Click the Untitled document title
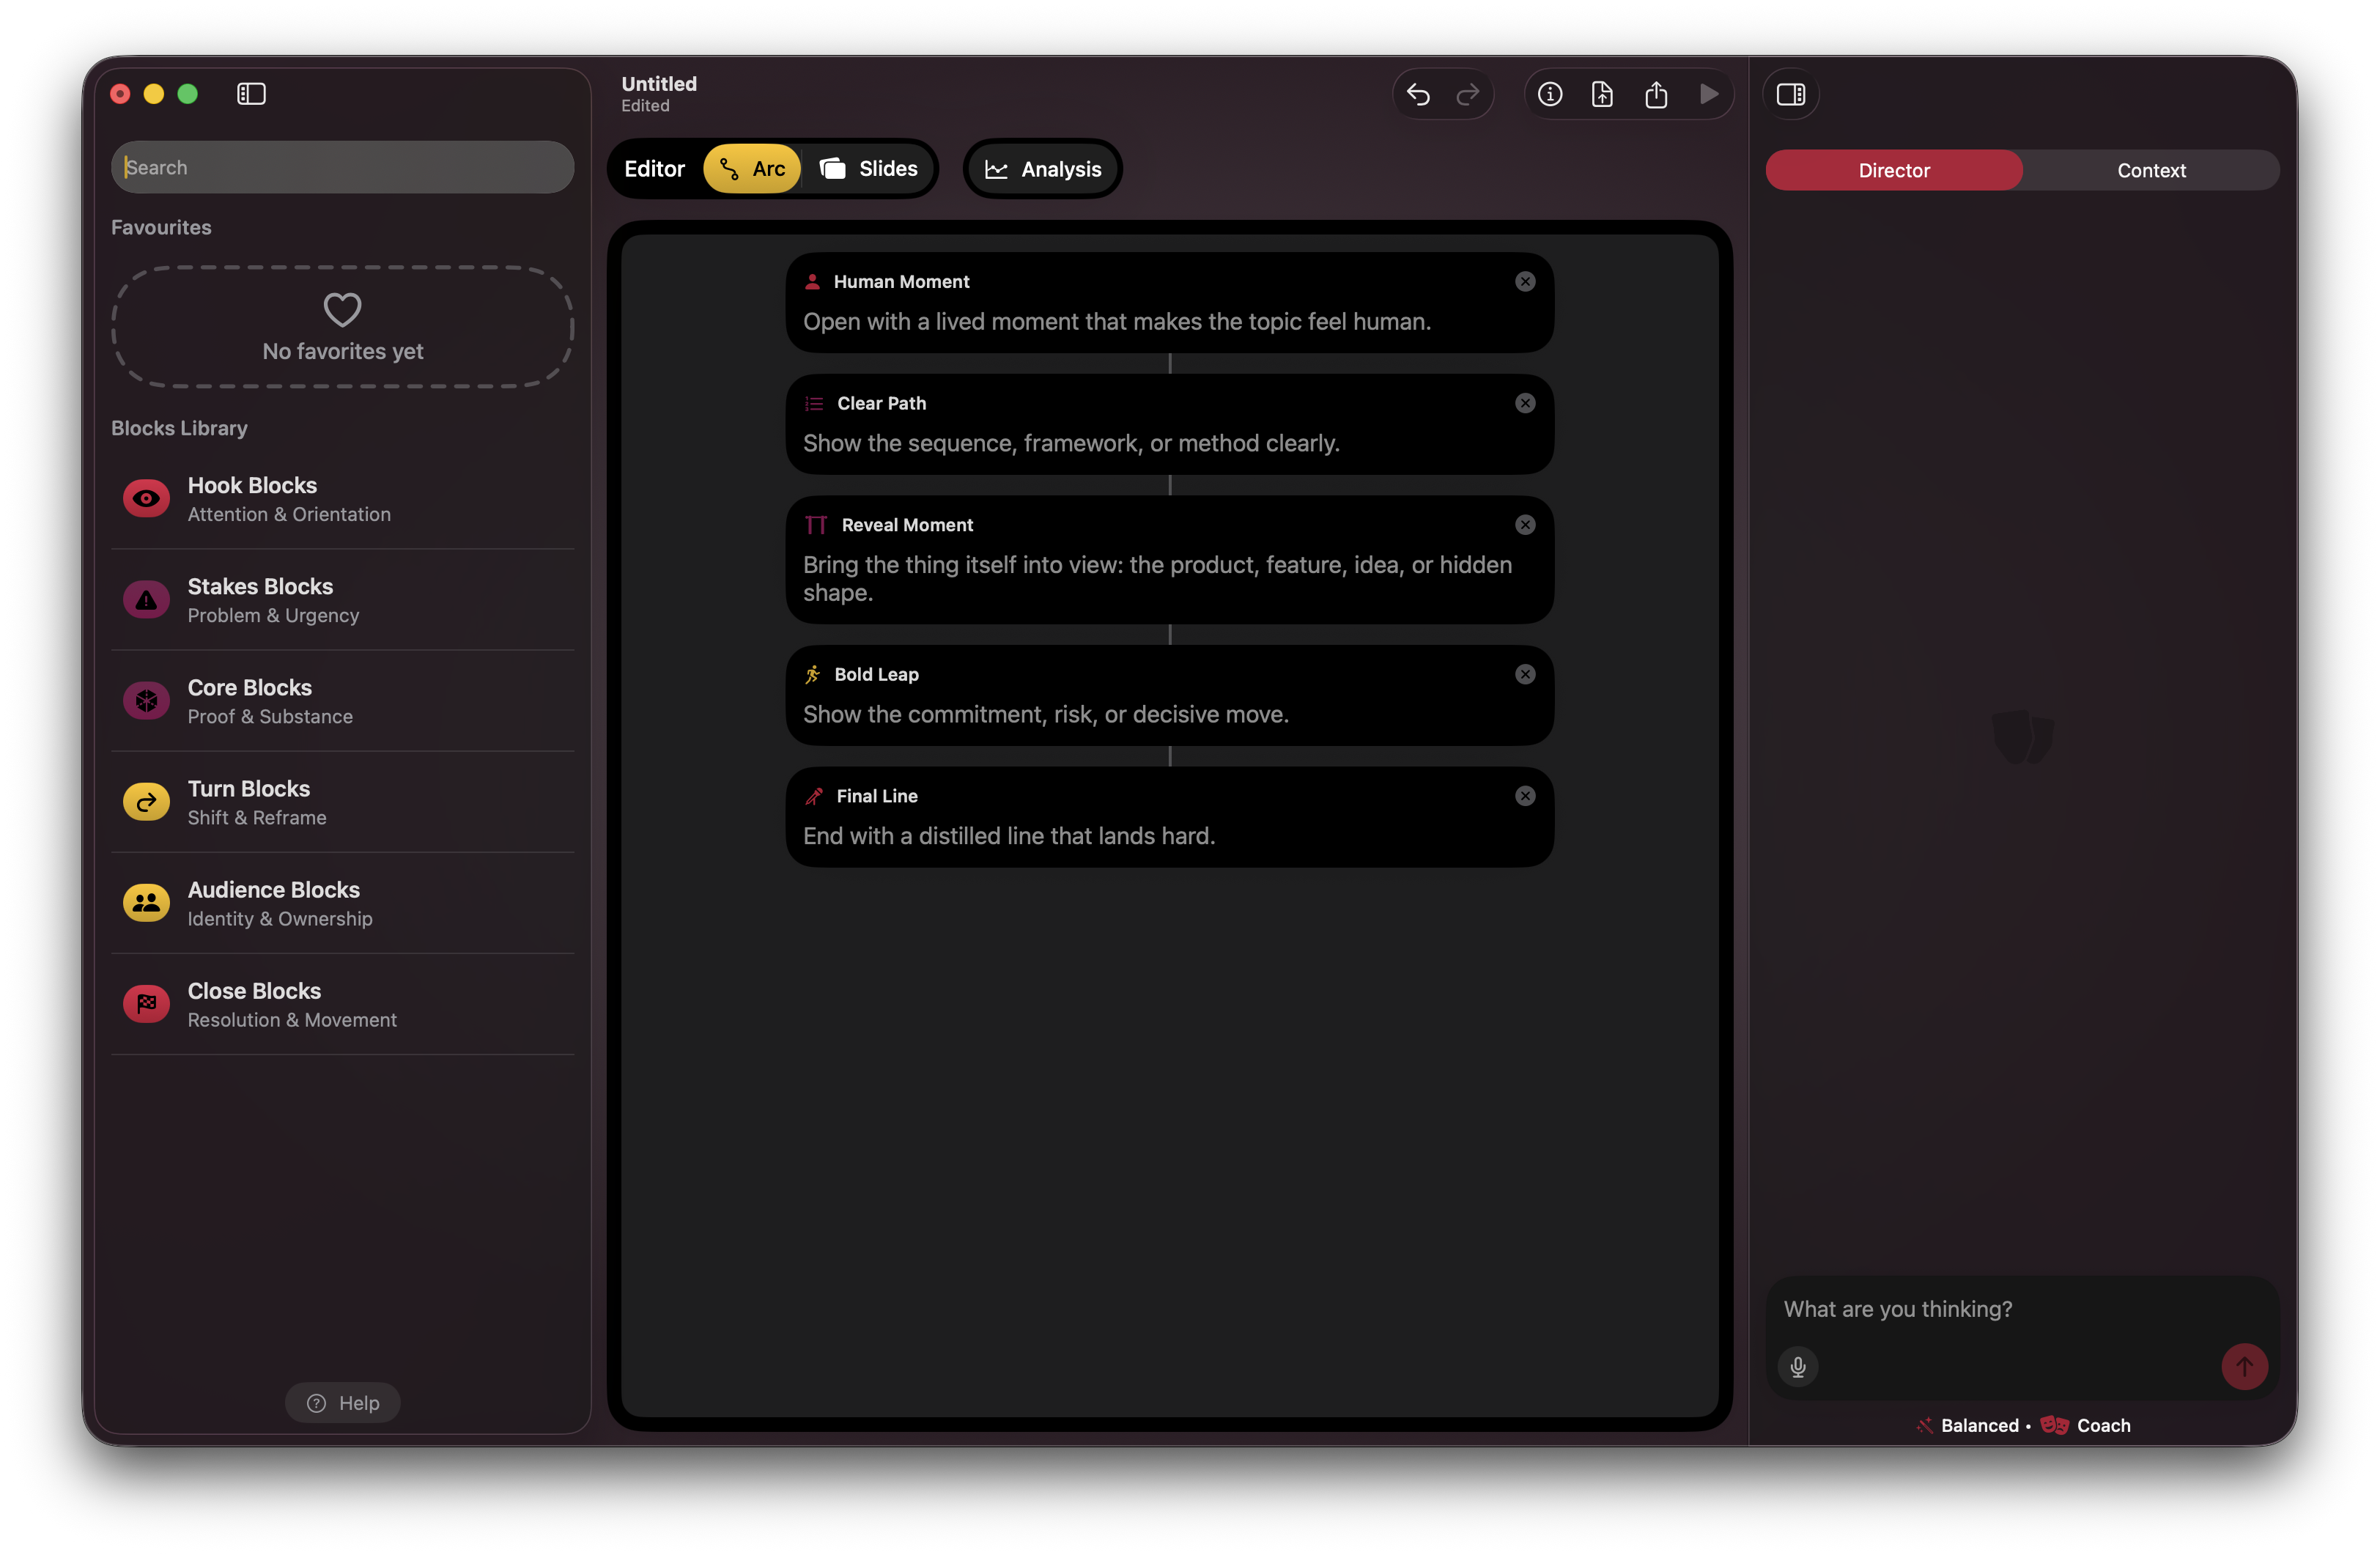This screenshot has height=1555, width=2380. pos(659,84)
